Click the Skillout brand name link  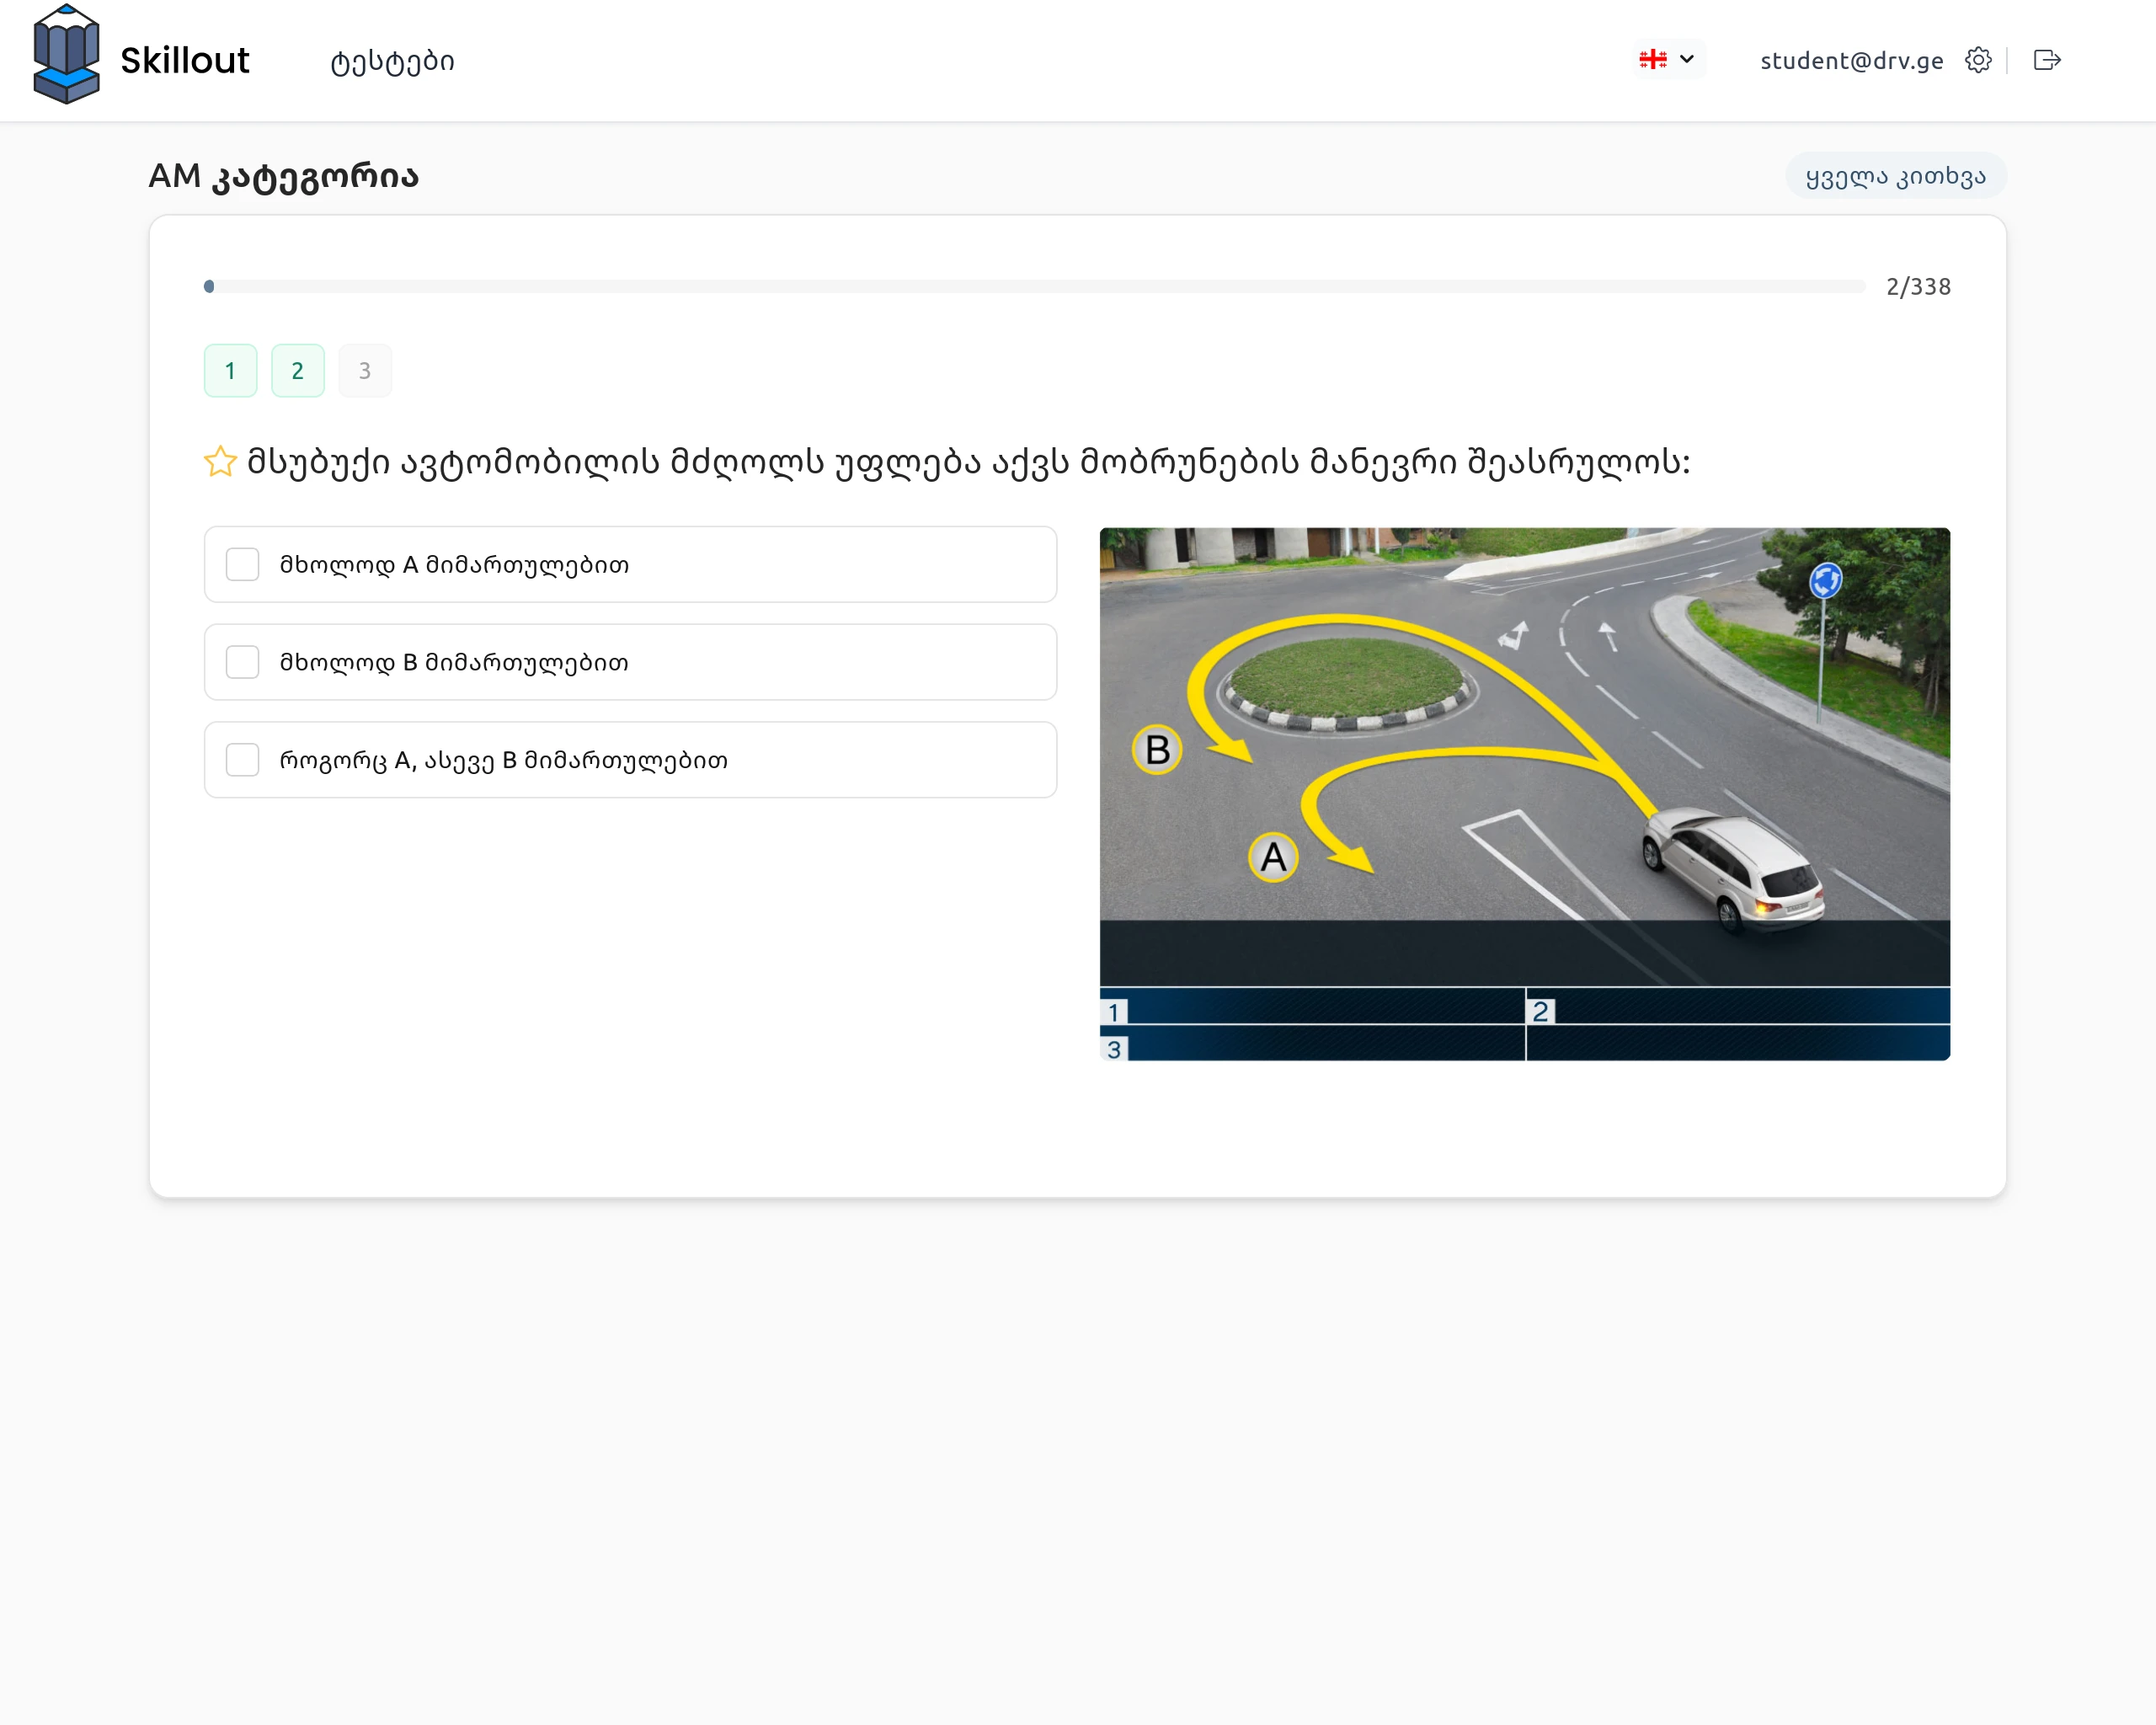pyautogui.click(x=185, y=61)
